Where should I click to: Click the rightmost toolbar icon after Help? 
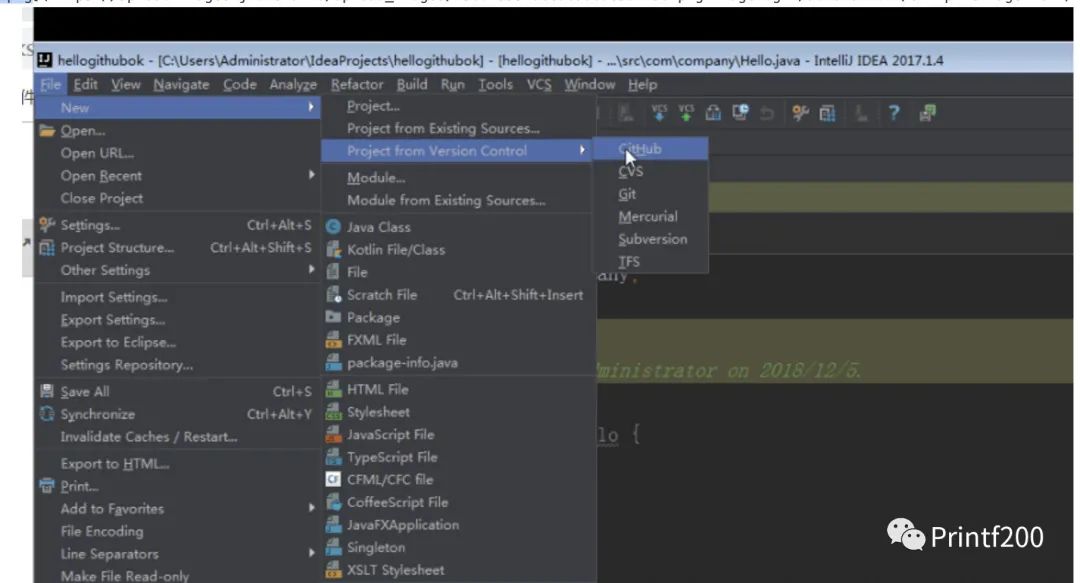pos(927,113)
